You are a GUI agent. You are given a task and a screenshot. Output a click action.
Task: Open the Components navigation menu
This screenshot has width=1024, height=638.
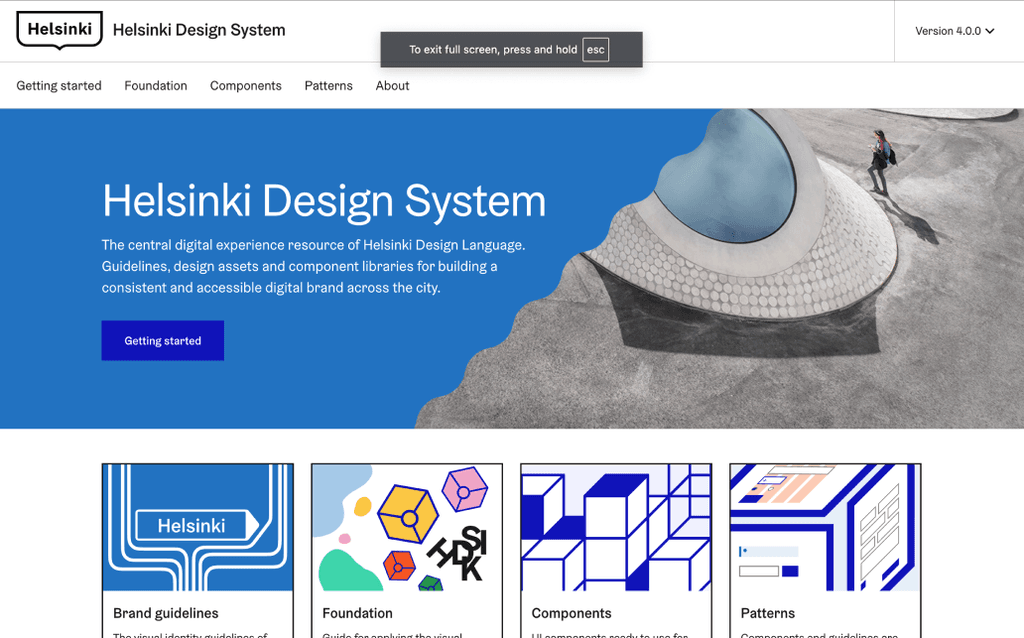point(245,86)
